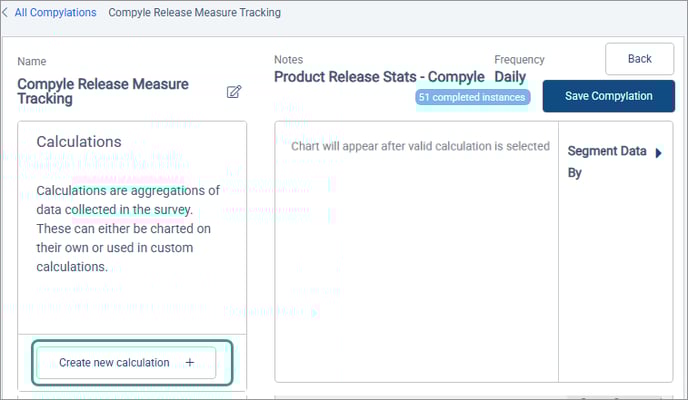Save the Compylation

[608, 96]
